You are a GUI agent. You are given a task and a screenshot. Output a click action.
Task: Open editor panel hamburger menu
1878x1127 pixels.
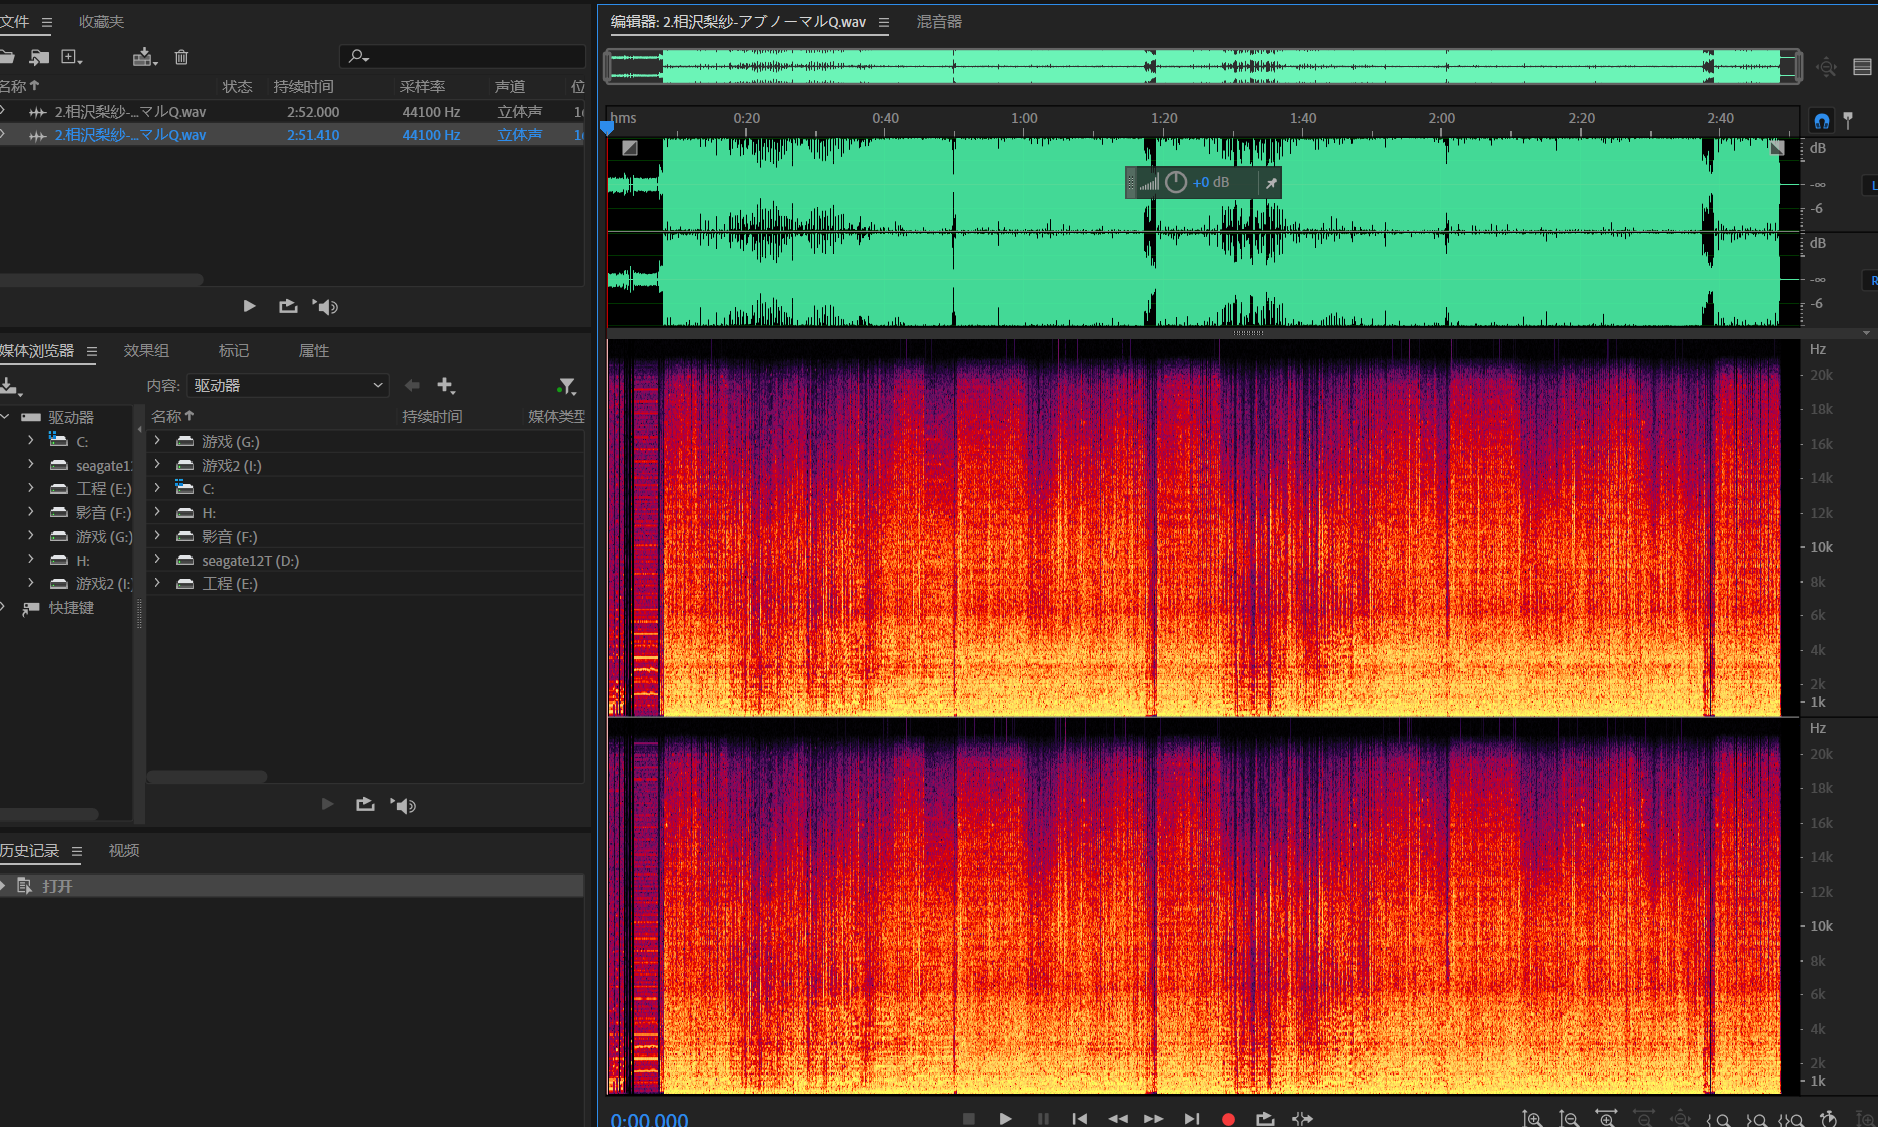[883, 22]
